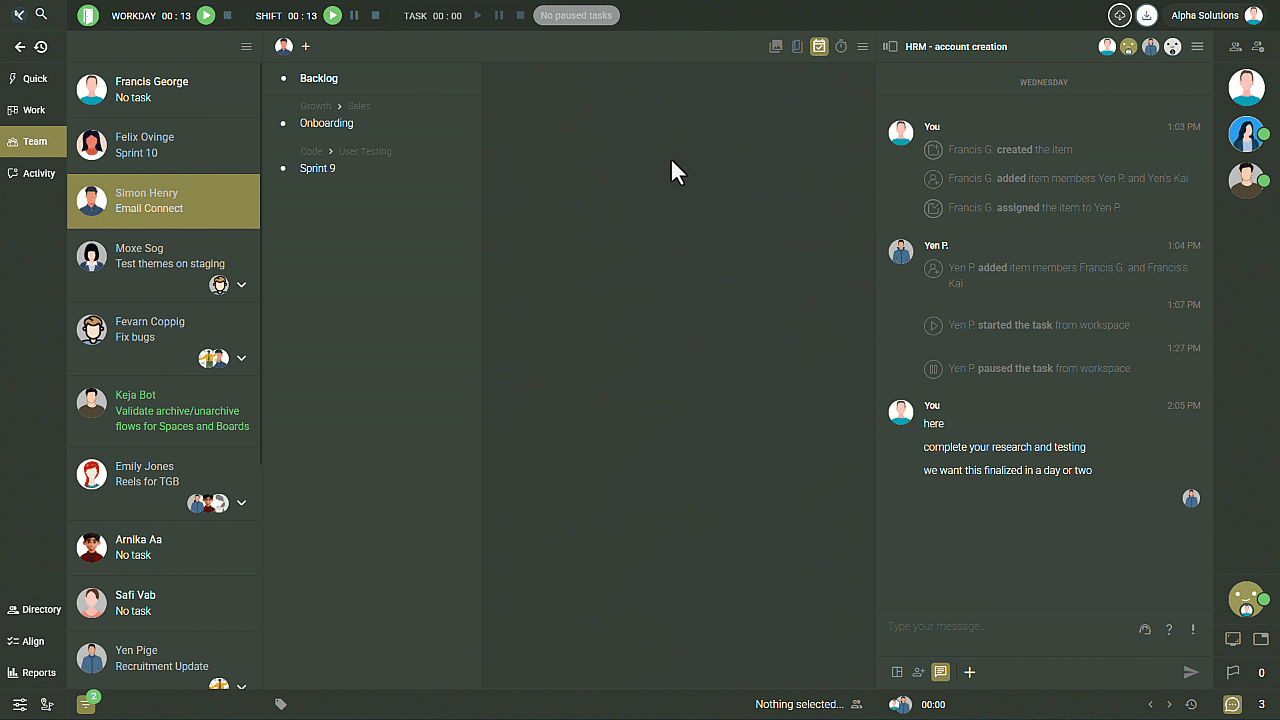Click the No paused tasks button
The height and width of the screenshot is (720, 1280).
point(576,15)
